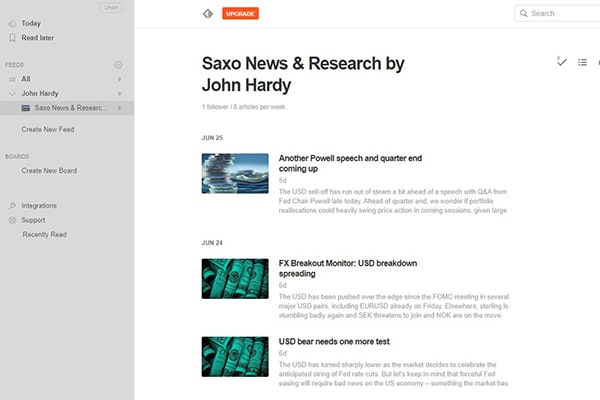Viewport: 600px width, 400px height.
Task: Click the Today clock icon
Action: point(12,23)
